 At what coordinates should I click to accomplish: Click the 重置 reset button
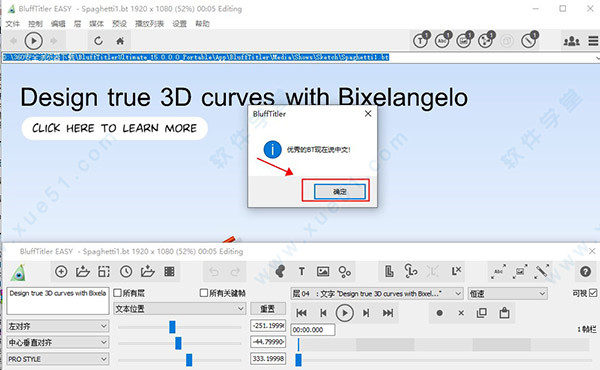pos(267,309)
